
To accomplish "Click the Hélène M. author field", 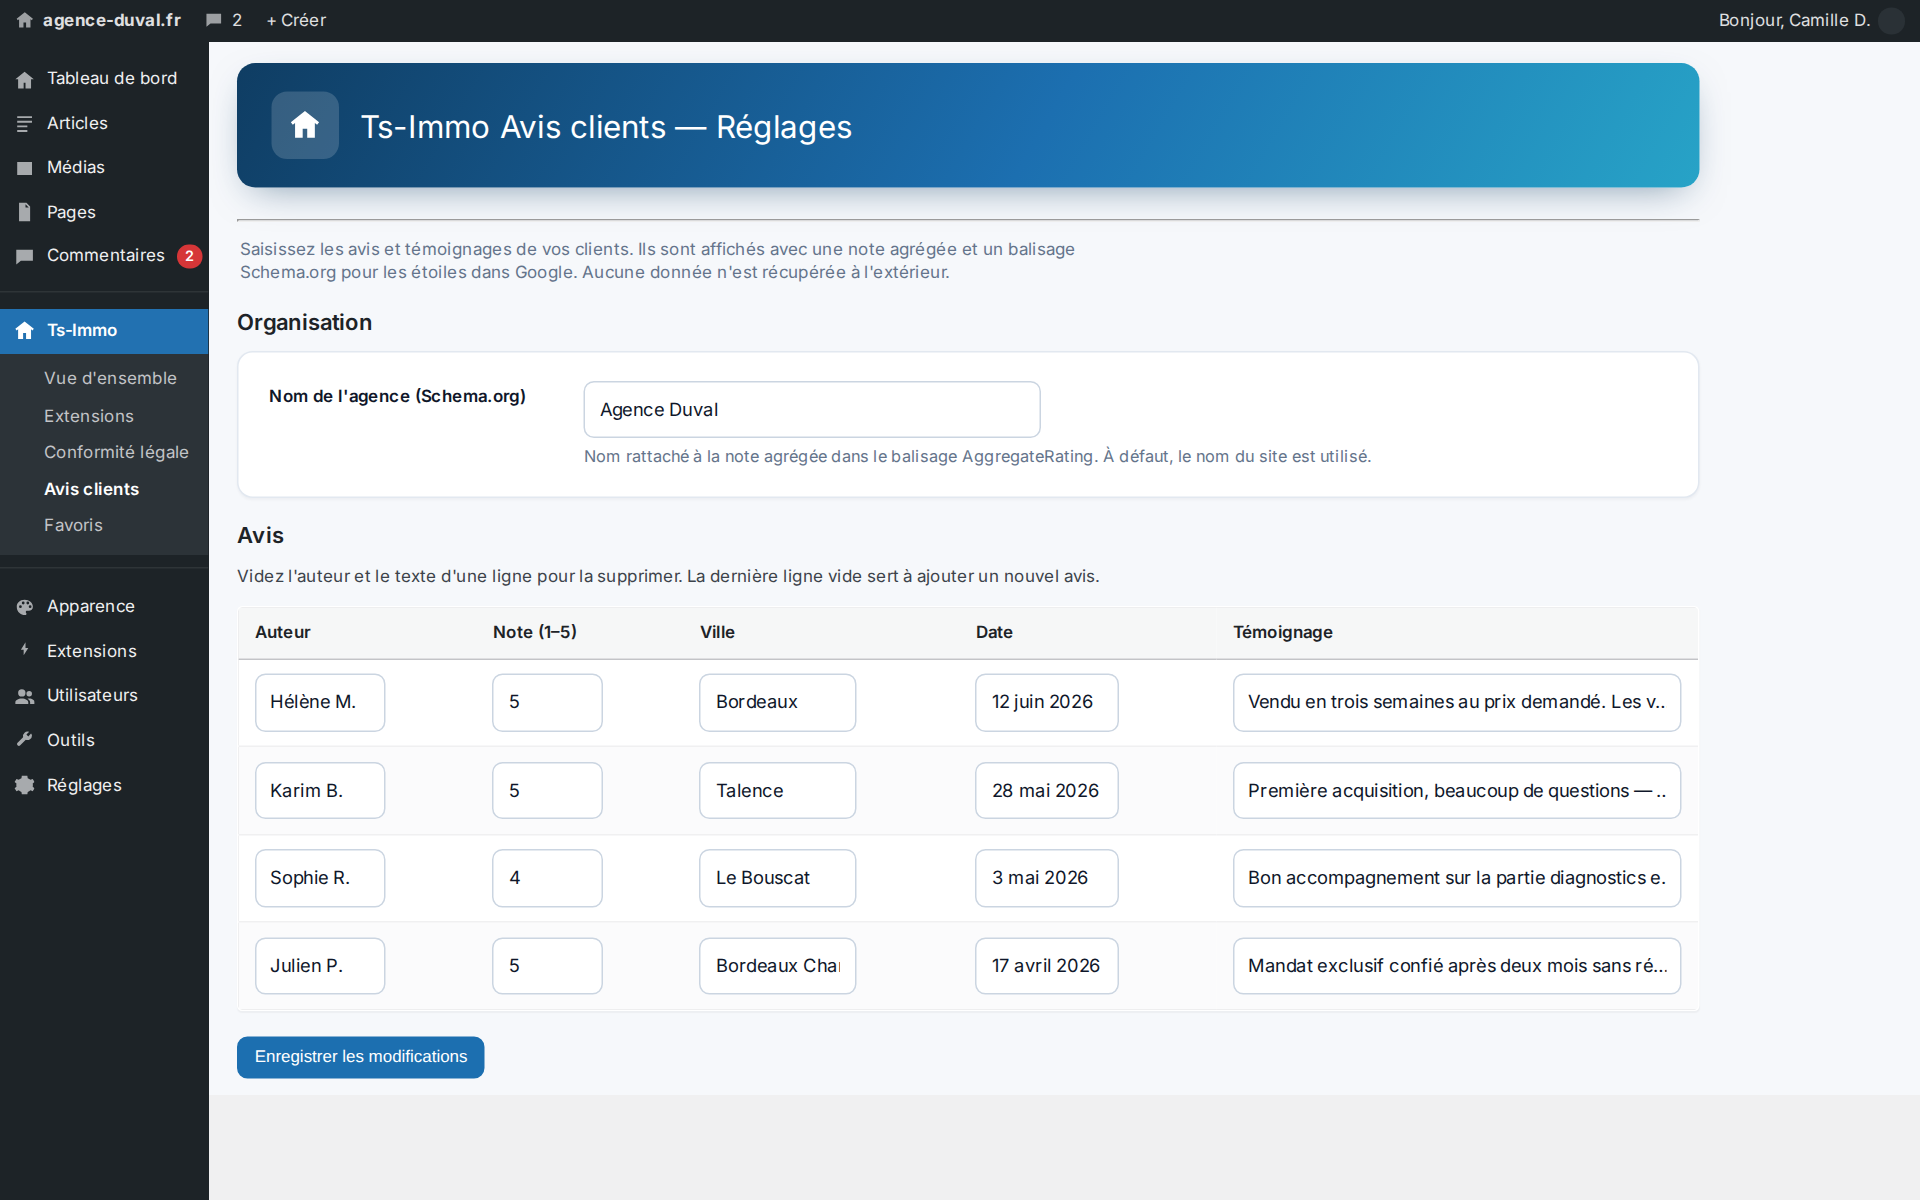I will coord(320,702).
